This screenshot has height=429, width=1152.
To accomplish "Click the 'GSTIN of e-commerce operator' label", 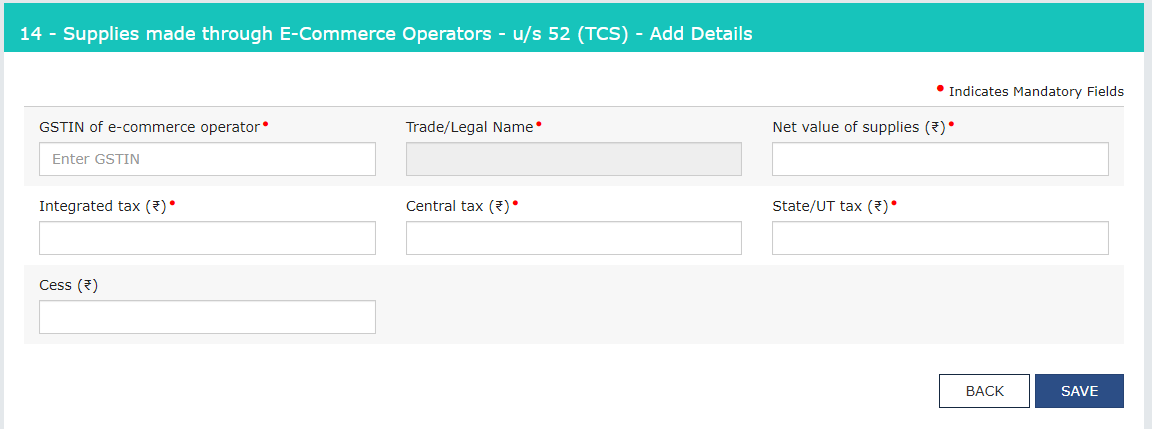I will [x=149, y=127].
